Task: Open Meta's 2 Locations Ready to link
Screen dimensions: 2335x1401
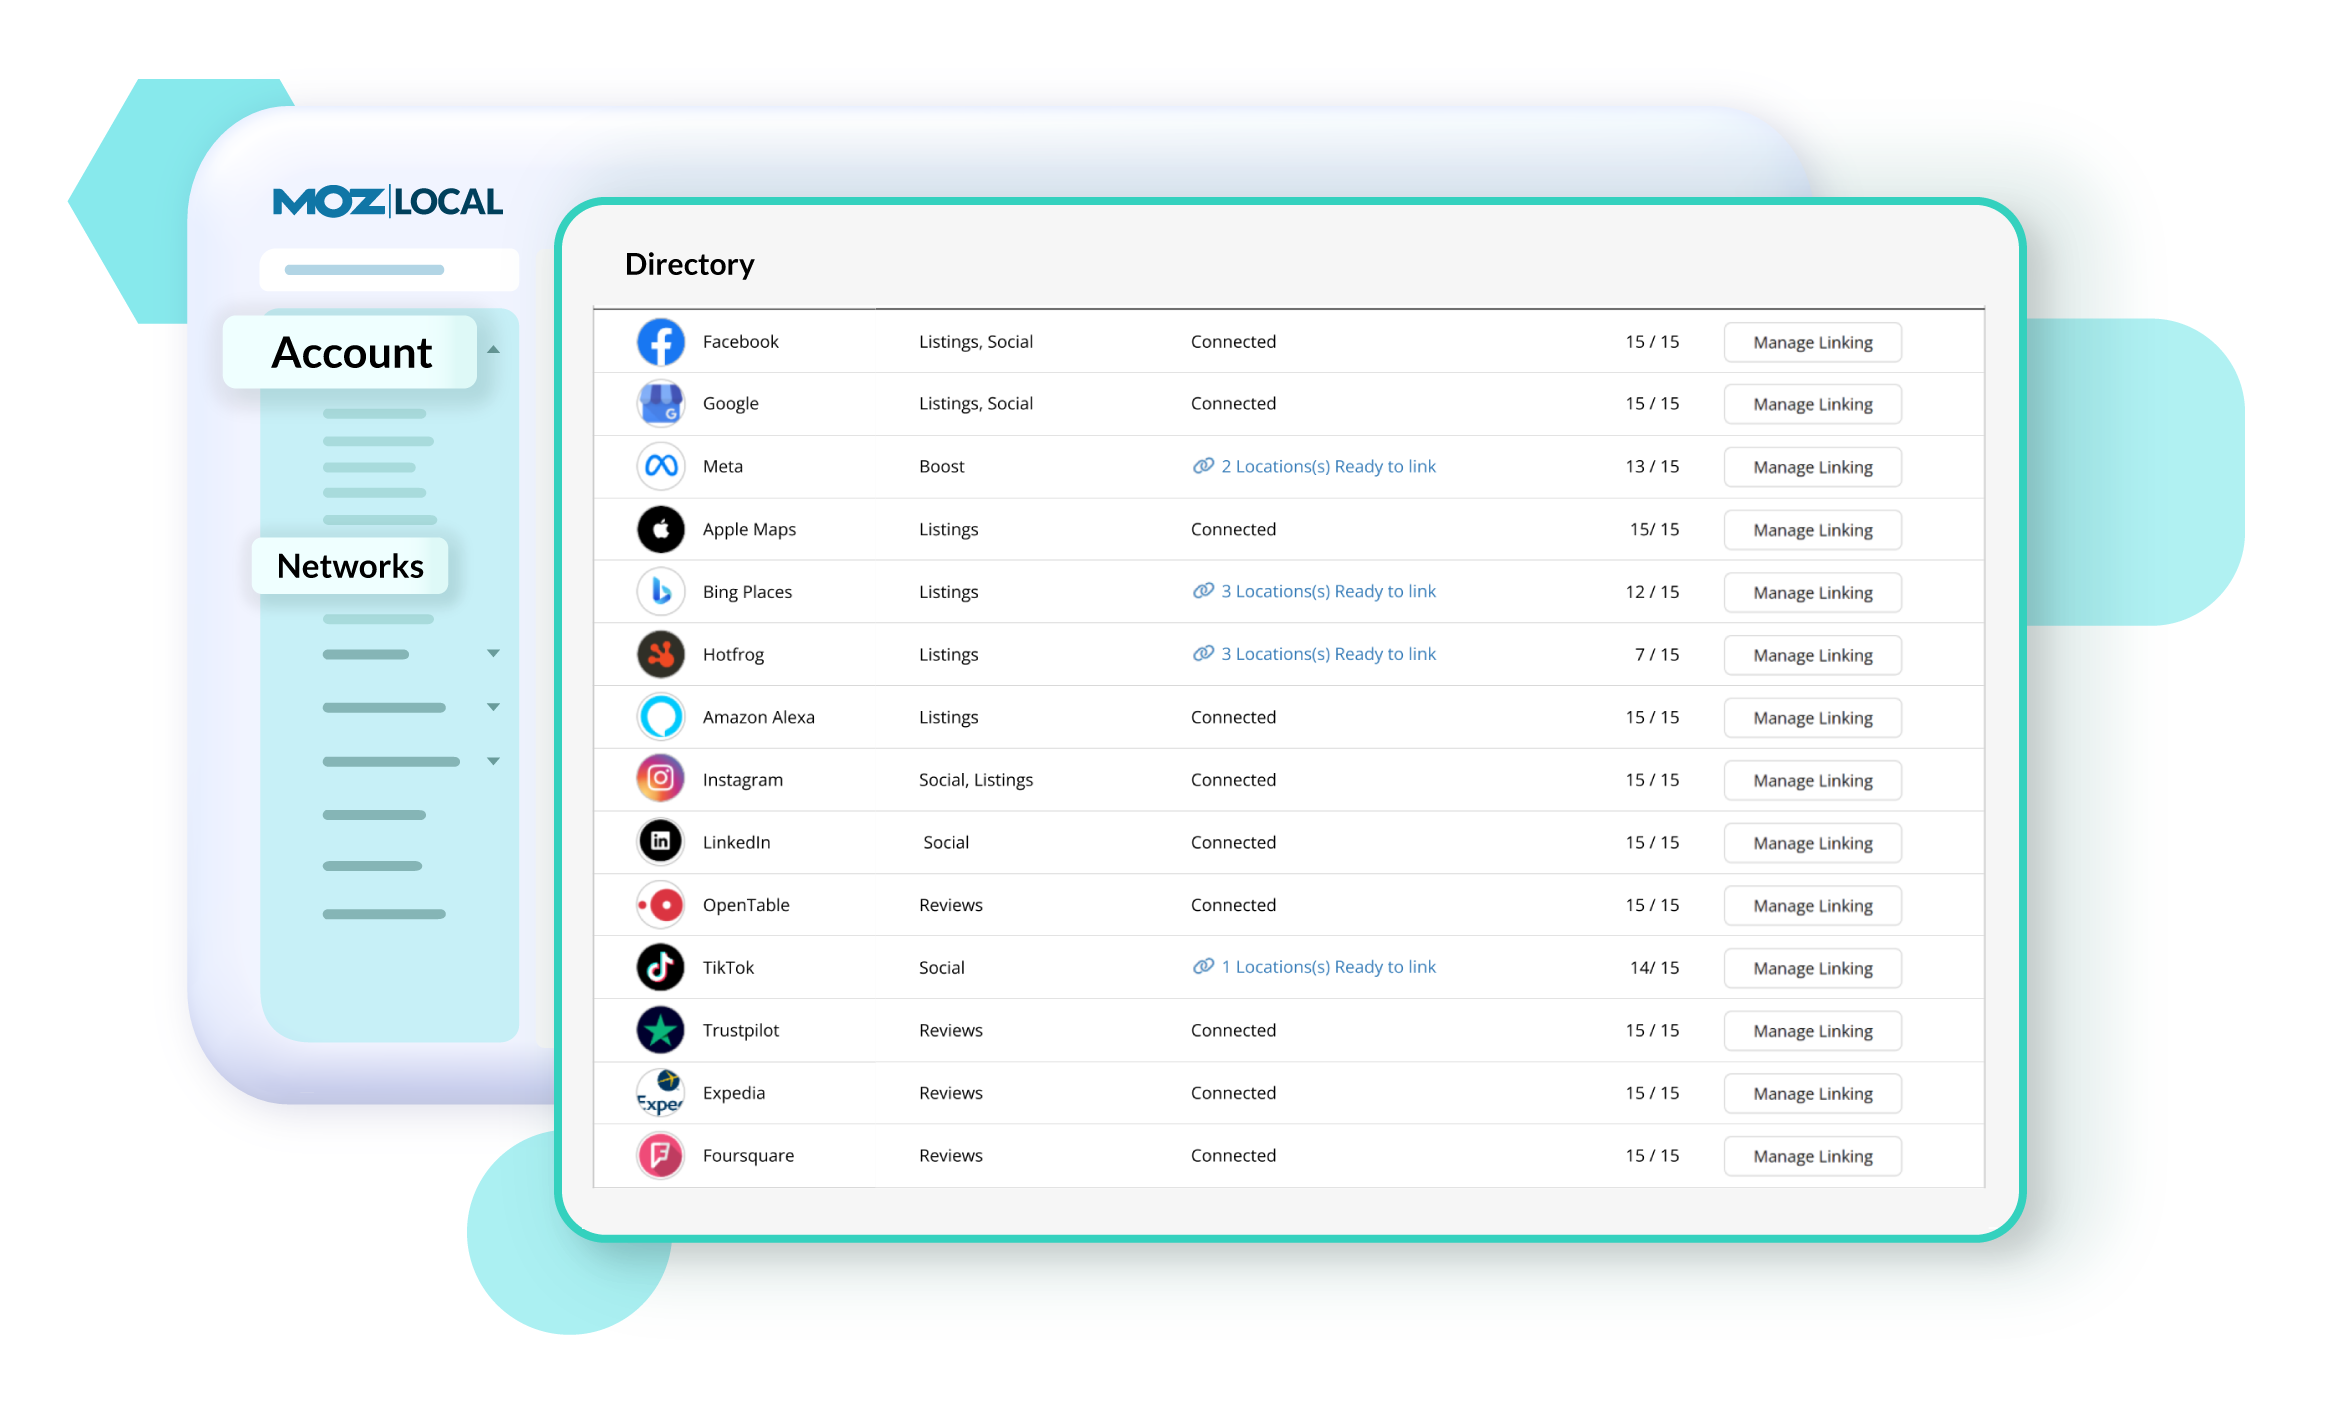Action: 1327,466
